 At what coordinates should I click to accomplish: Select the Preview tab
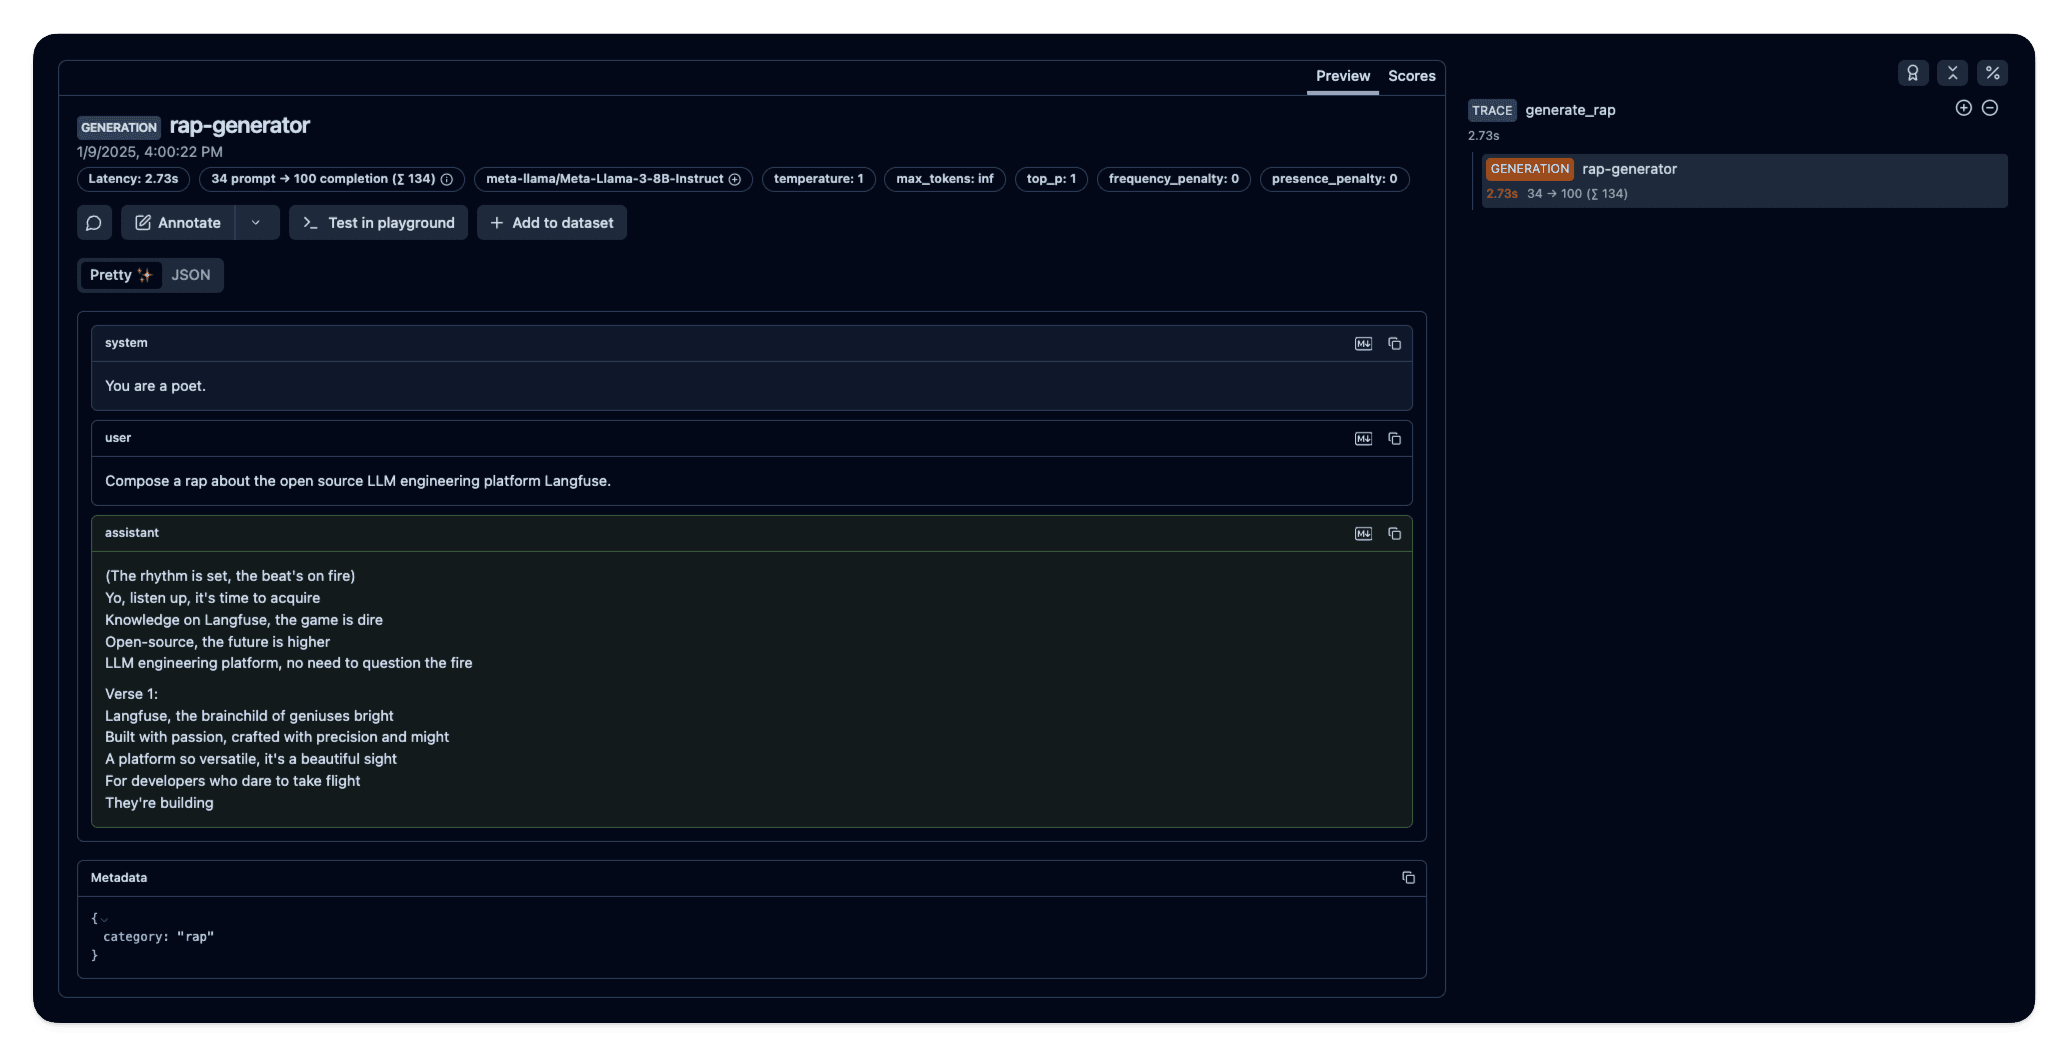1342,76
